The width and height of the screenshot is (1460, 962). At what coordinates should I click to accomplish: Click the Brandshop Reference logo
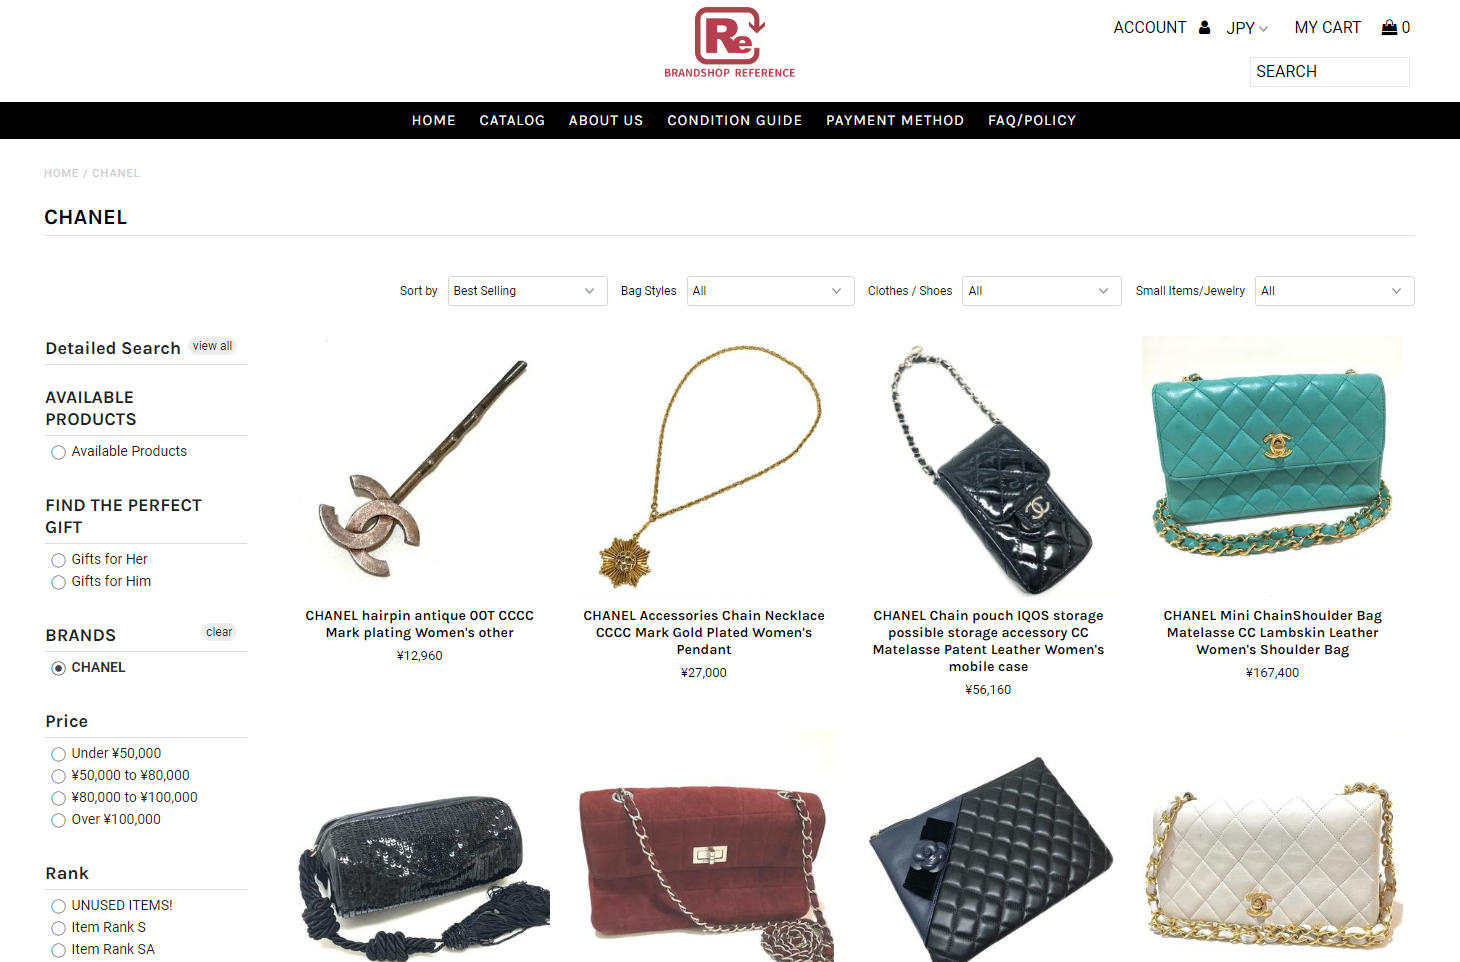click(730, 43)
